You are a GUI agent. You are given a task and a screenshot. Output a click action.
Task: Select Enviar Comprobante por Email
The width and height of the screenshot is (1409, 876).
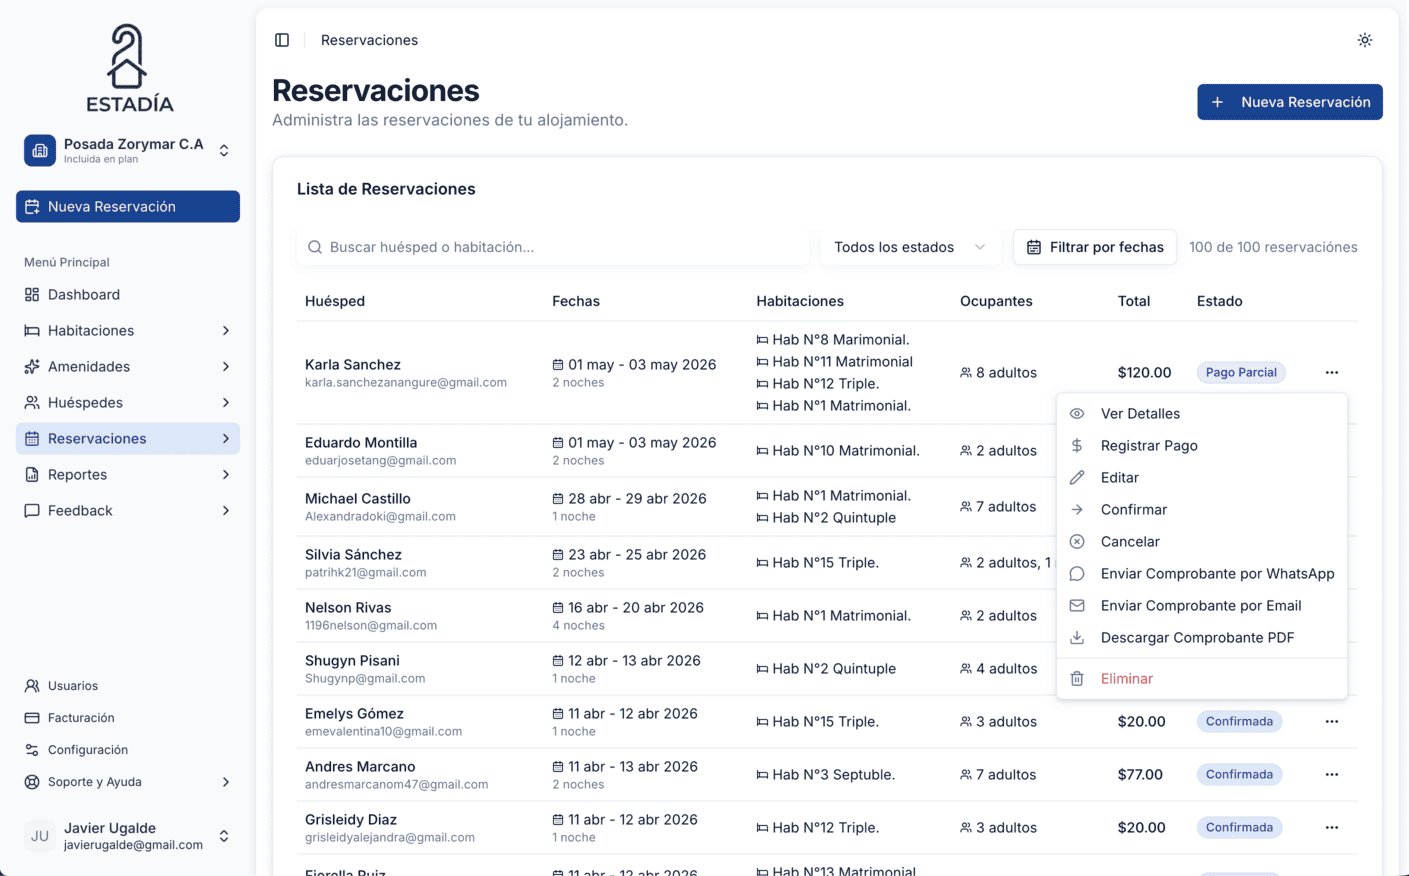[1201, 606]
